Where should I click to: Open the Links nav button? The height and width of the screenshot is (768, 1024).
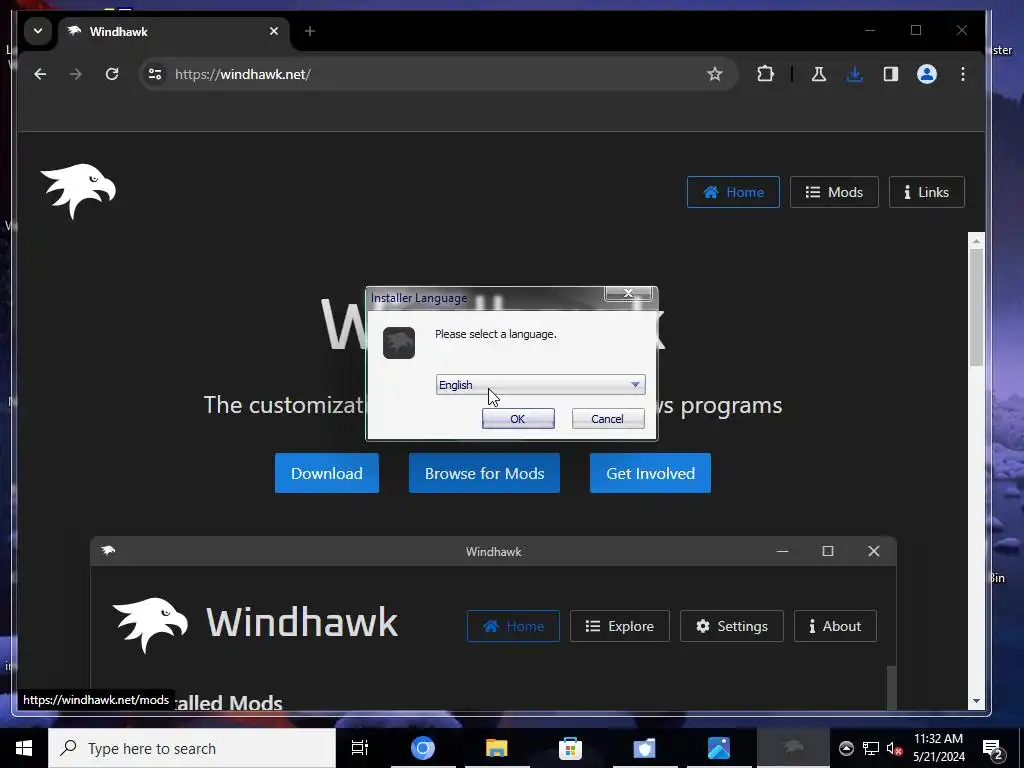[x=926, y=192]
